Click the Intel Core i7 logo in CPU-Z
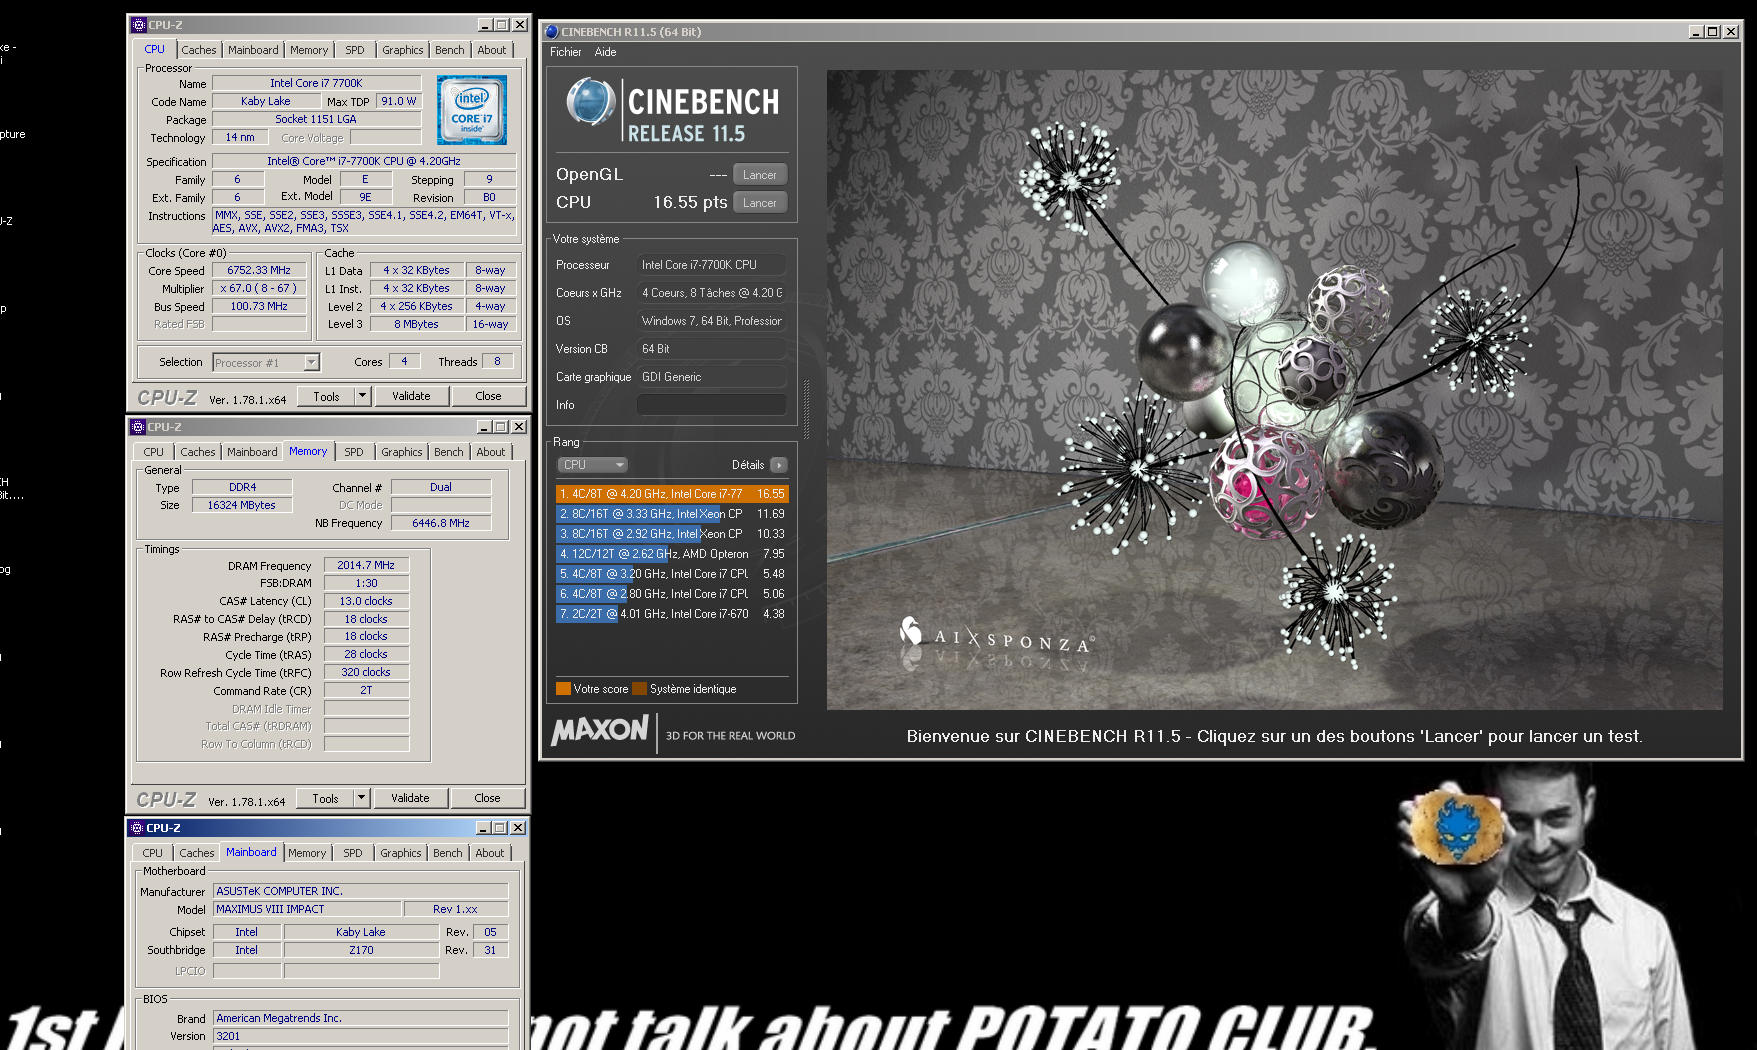The height and width of the screenshot is (1050, 1757). [472, 110]
